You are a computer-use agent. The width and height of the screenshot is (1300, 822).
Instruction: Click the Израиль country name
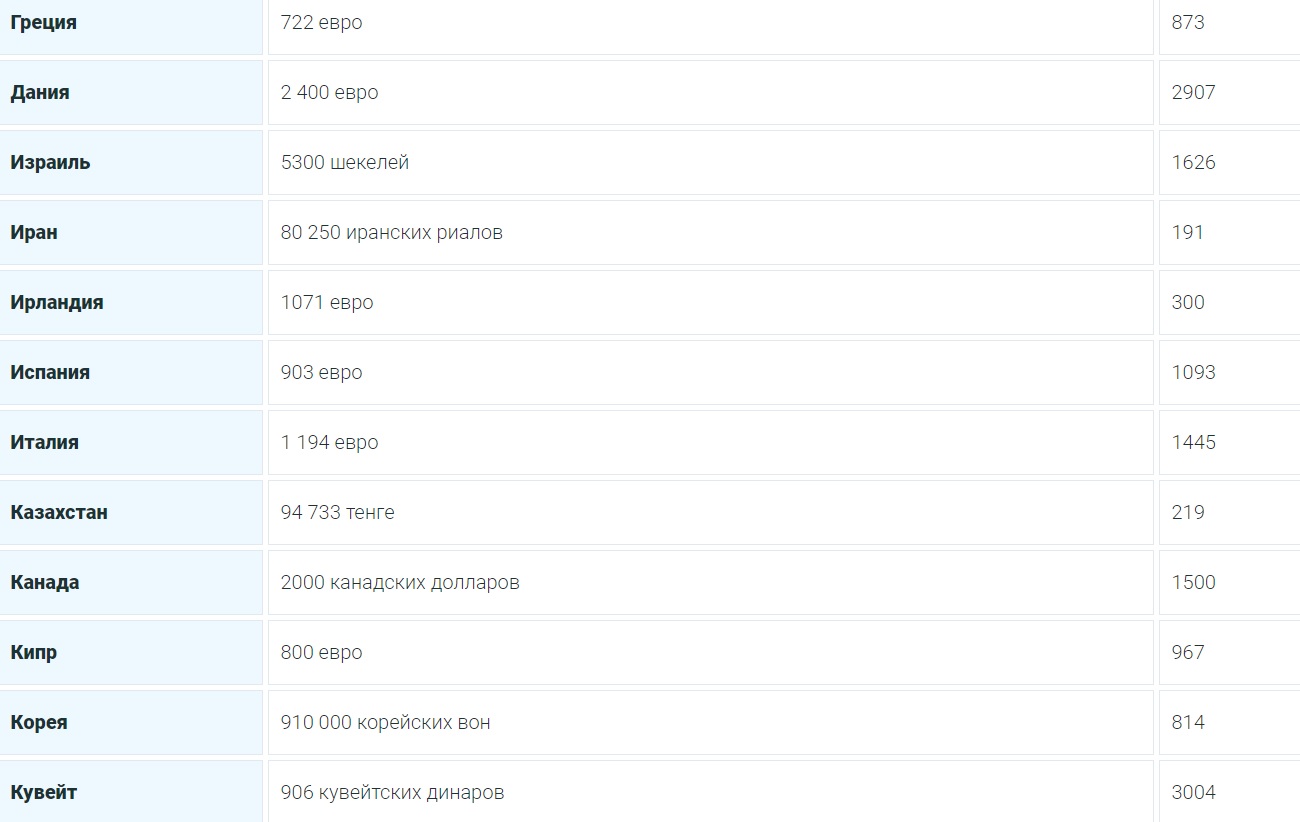(x=50, y=162)
